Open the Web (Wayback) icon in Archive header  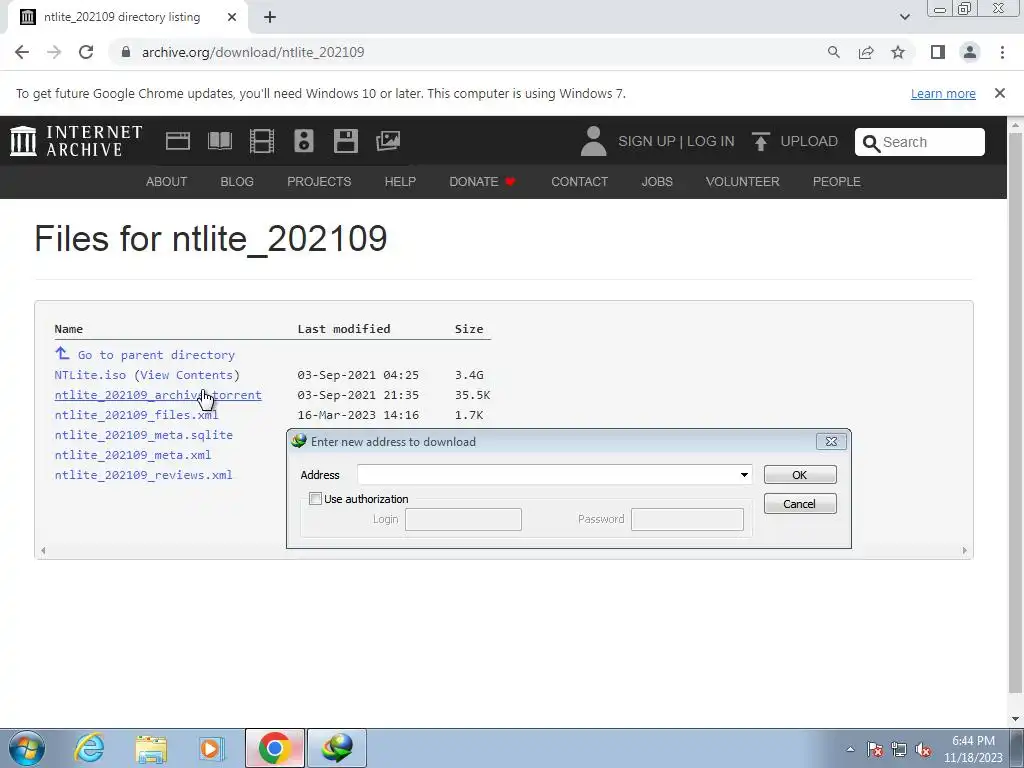(x=178, y=141)
